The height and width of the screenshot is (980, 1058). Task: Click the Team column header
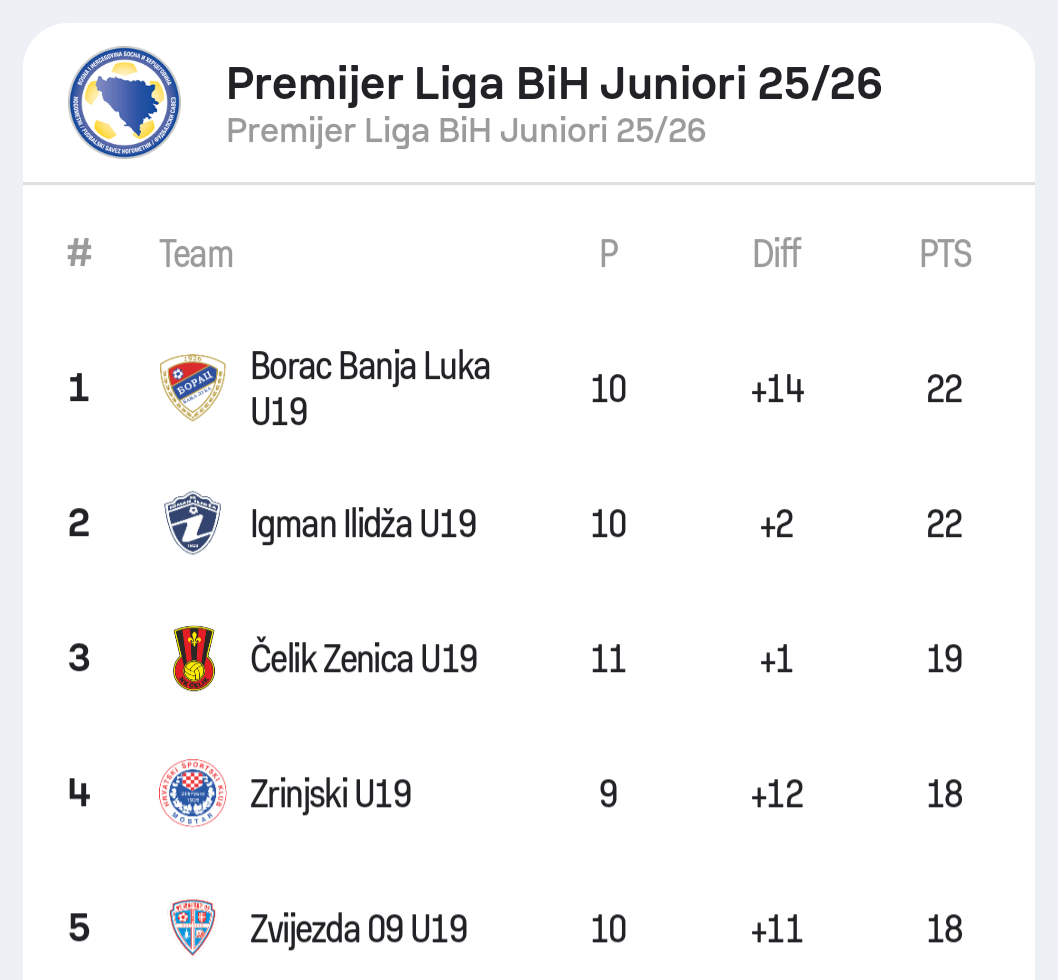pyautogui.click(x=196, y=254)
